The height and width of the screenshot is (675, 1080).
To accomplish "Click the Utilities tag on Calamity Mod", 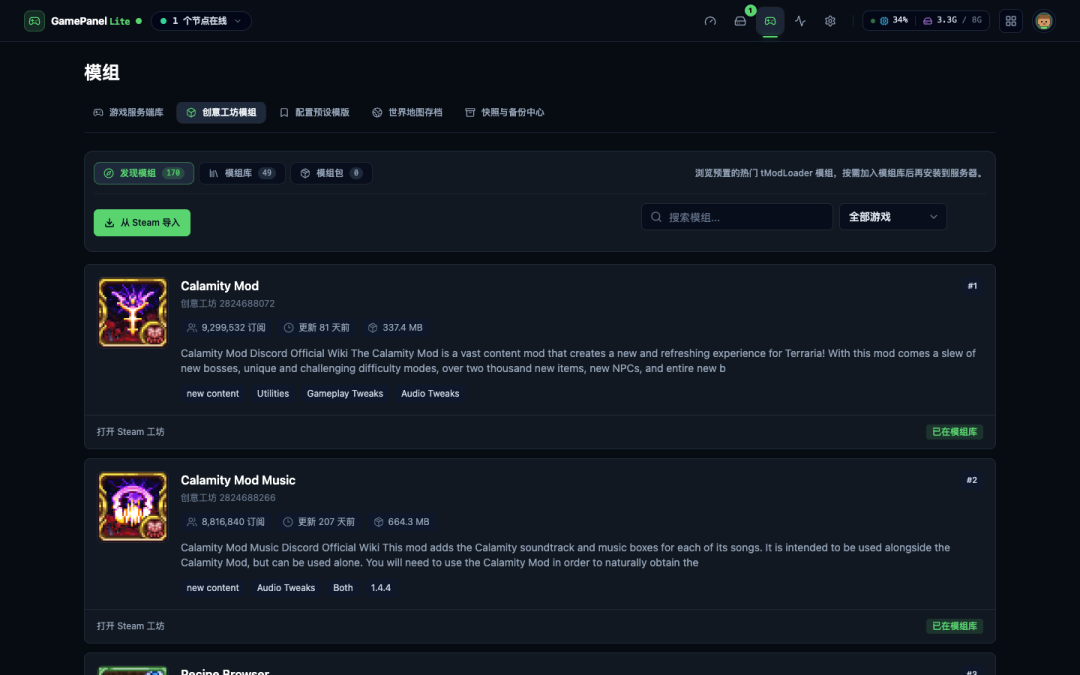I will point(273,394).
